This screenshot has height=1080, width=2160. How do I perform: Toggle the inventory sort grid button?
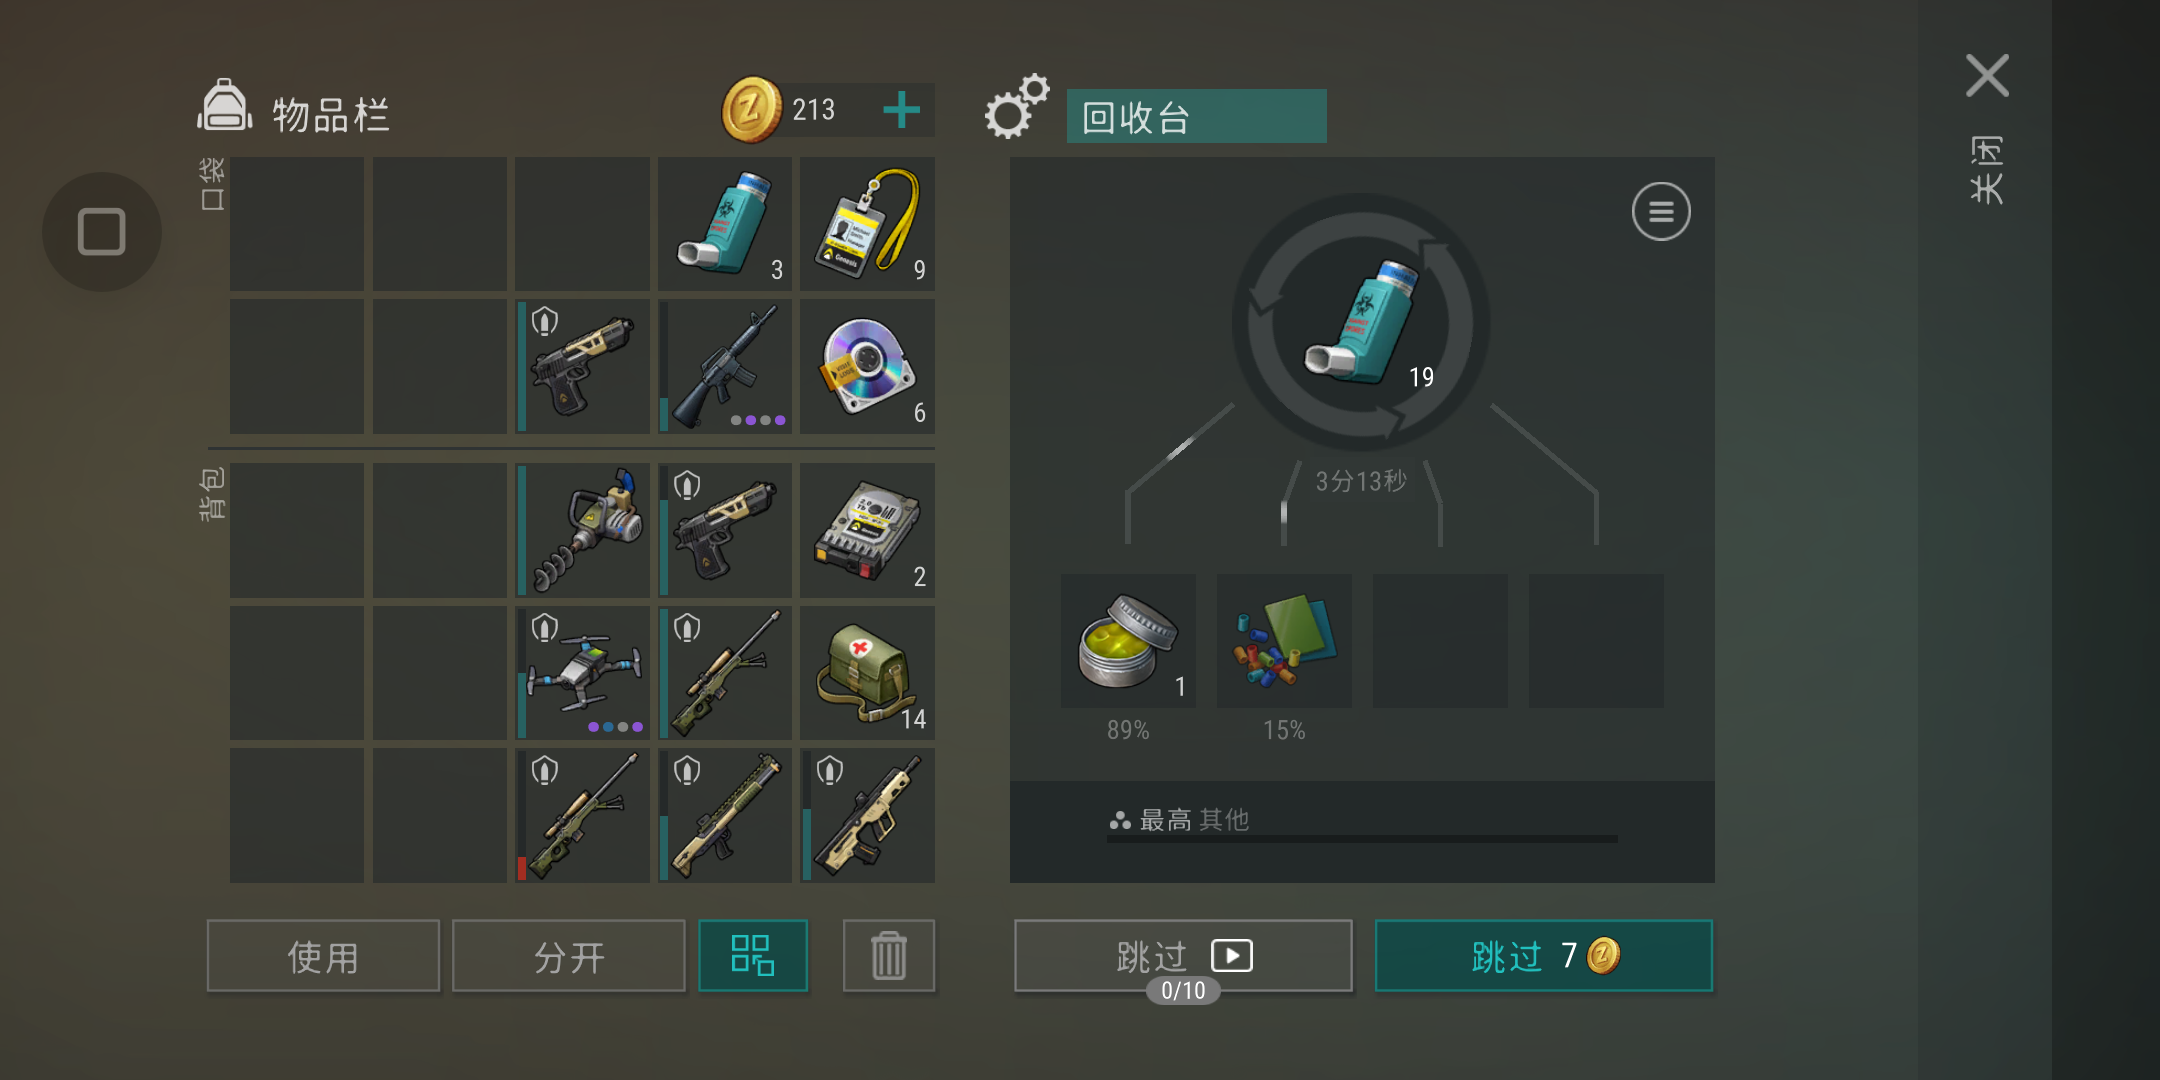tap(753, 955)
